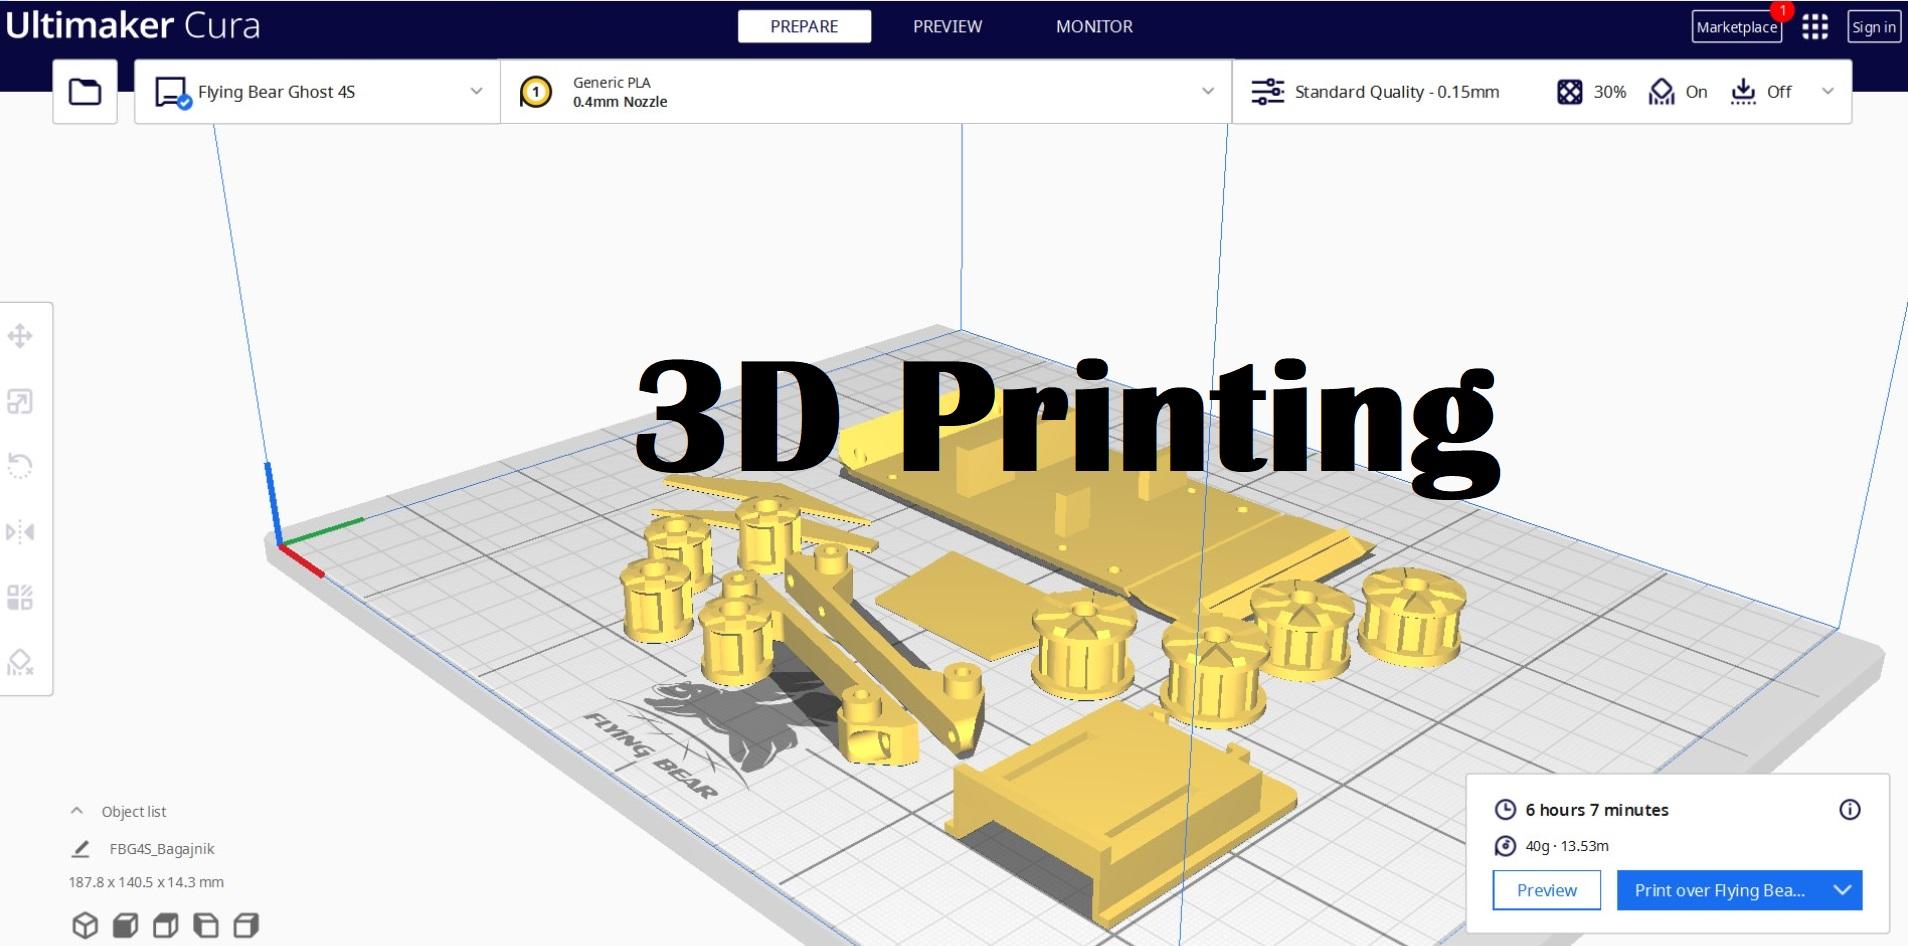This screenshot has width=1908, height=946.
Task: Switch to left side view cube icon
Action: pyautogui.click(x=206, y=925)
